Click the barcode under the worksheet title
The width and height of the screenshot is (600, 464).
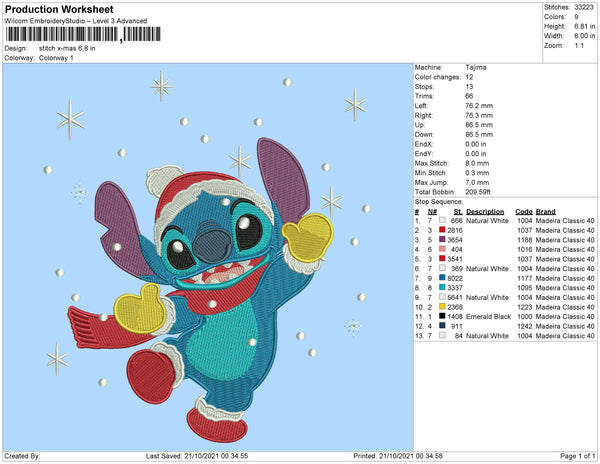pyautogui.click(x=83, y=34)
